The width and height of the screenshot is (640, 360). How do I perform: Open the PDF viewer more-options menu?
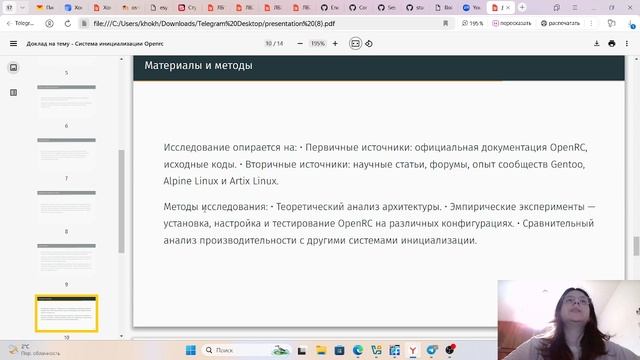pyautogui.click(x=627, y=43)
